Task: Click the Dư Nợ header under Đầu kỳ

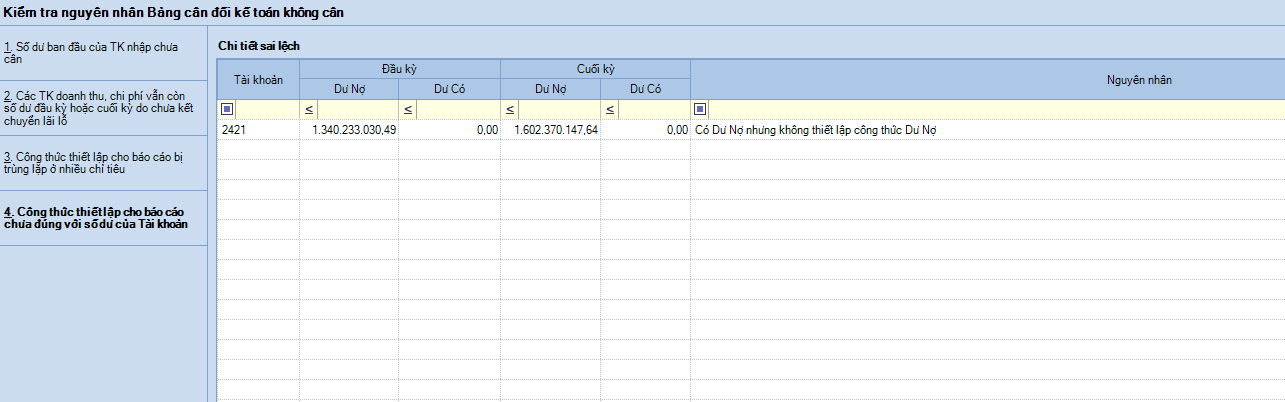Action: [x=348, y=89]
